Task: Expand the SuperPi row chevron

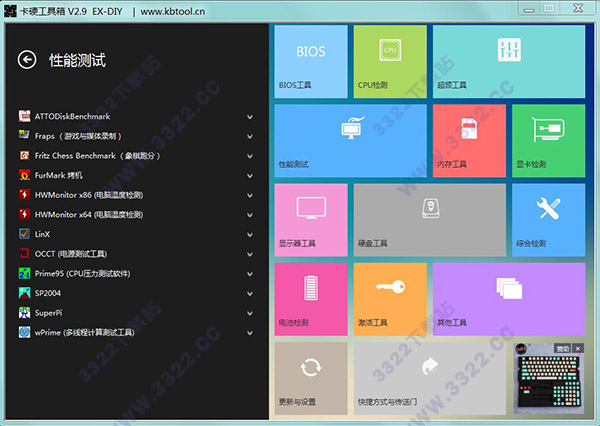Action: (x=250, y=313)
